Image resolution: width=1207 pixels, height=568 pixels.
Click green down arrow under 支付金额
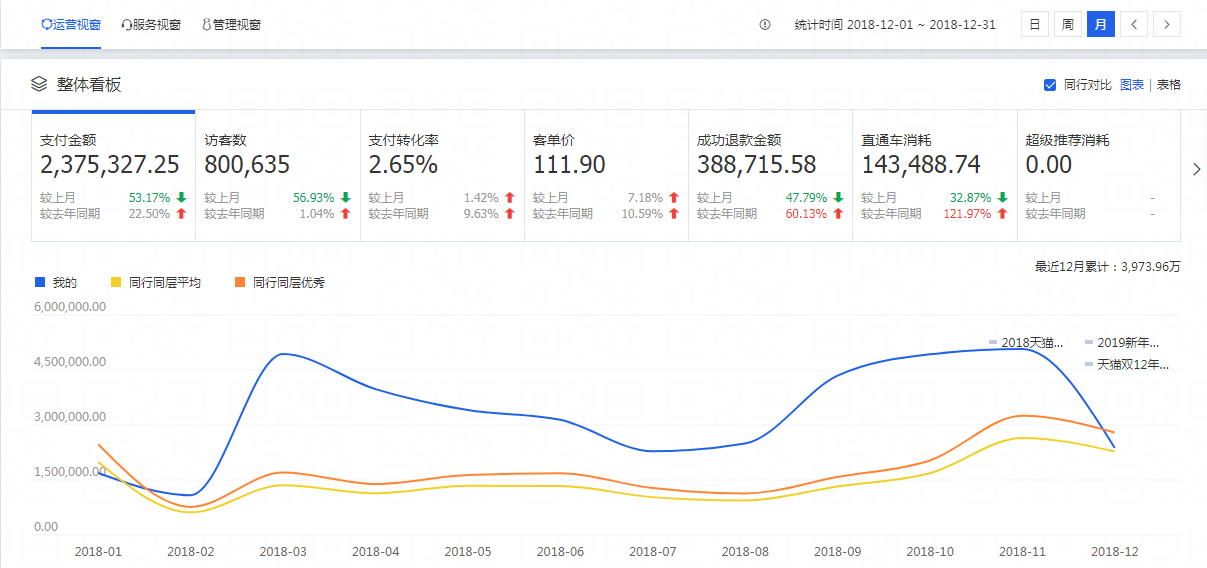[x=181, y=198]
